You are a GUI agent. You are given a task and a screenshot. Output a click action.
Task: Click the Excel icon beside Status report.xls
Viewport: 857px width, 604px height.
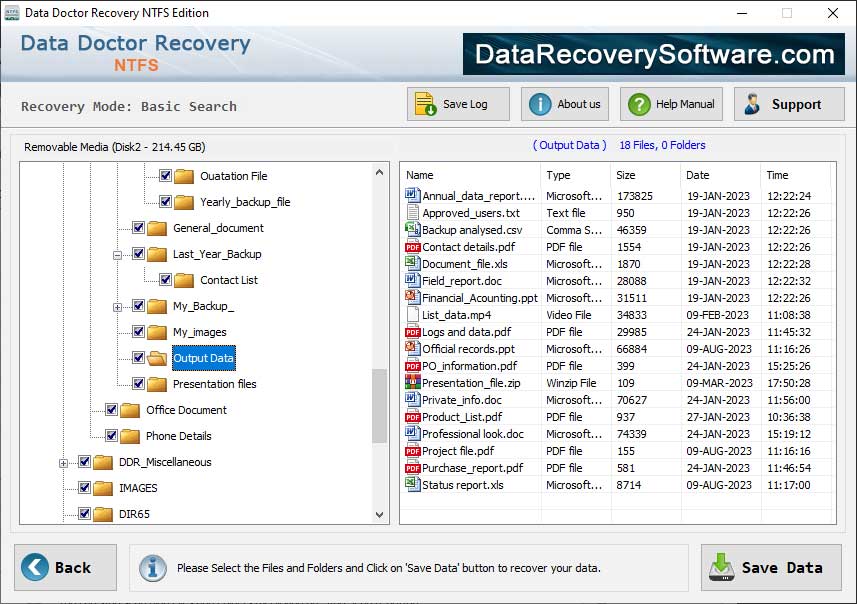point(412,485)
